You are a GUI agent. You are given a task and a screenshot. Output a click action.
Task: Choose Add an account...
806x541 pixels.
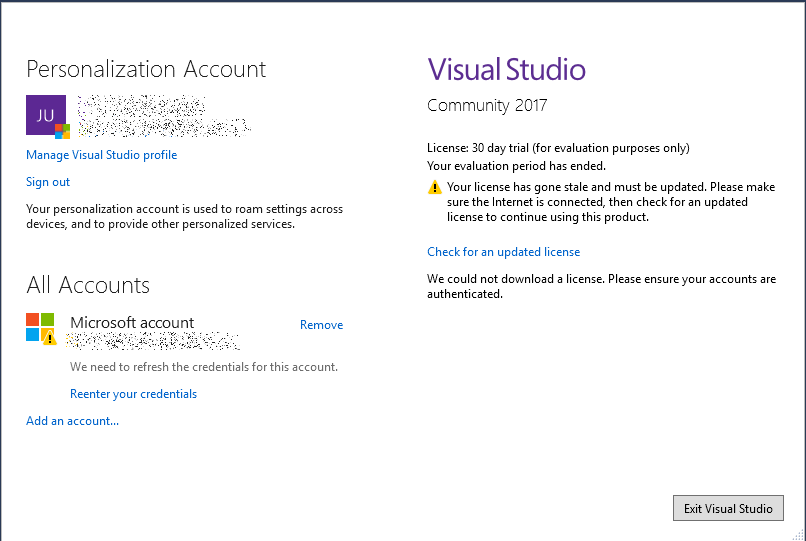click(72, 421)
